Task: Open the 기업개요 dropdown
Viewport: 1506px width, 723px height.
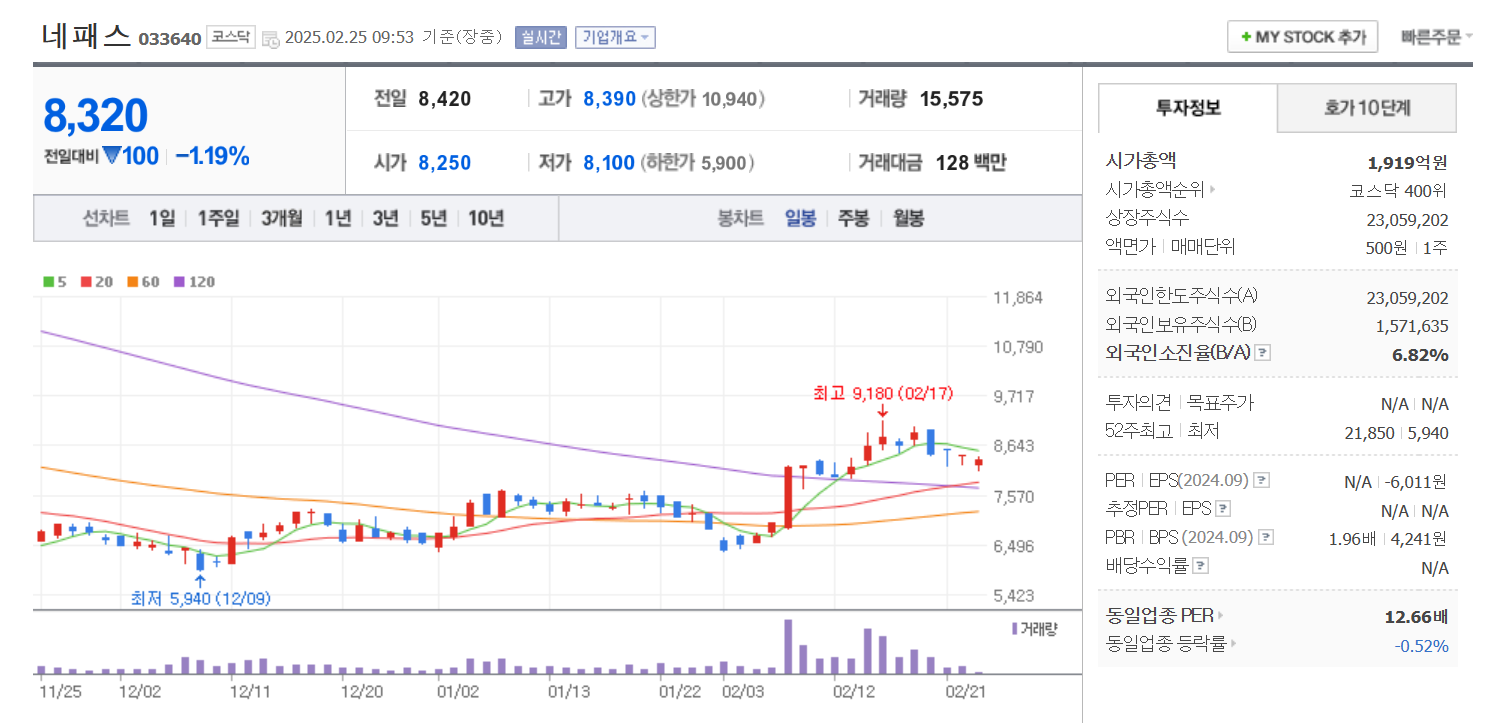Action: pos(613,37)
